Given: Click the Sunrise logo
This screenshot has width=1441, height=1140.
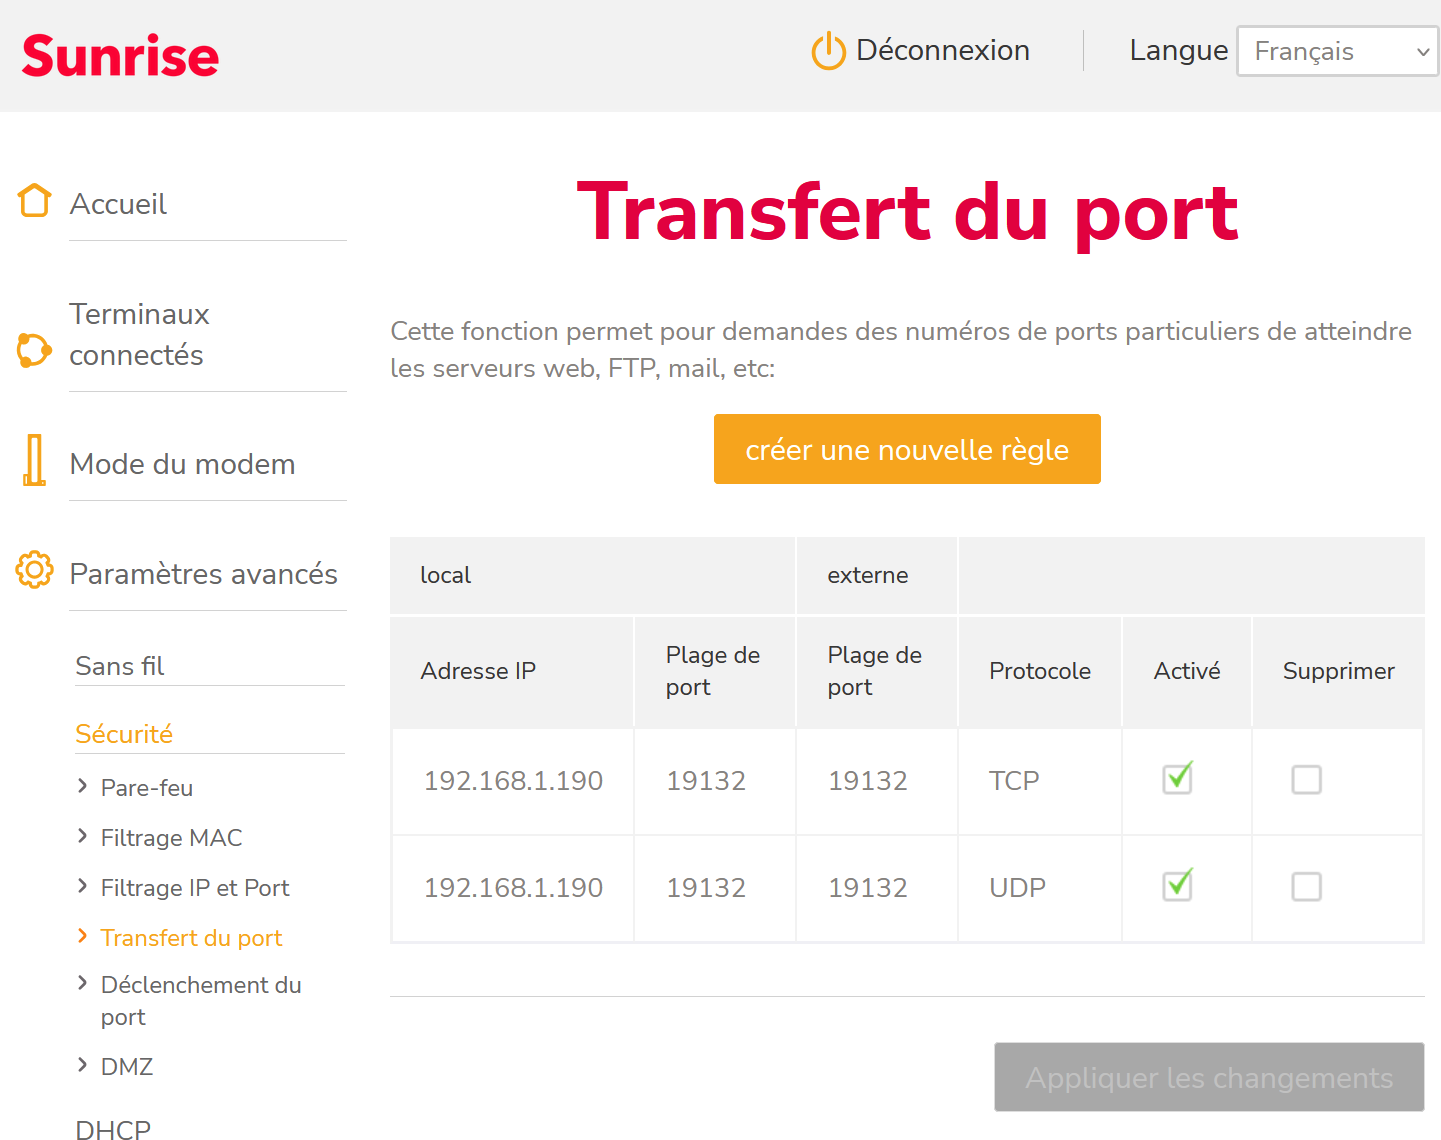Looking at the screenshot, I should pos(120,56).
